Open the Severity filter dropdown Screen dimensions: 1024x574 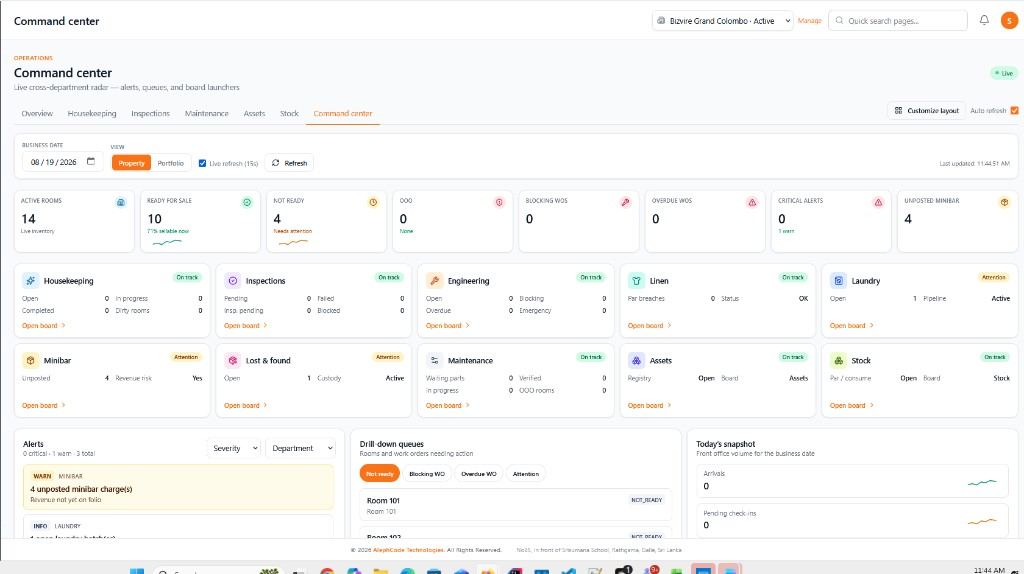[x=234, y=448]
